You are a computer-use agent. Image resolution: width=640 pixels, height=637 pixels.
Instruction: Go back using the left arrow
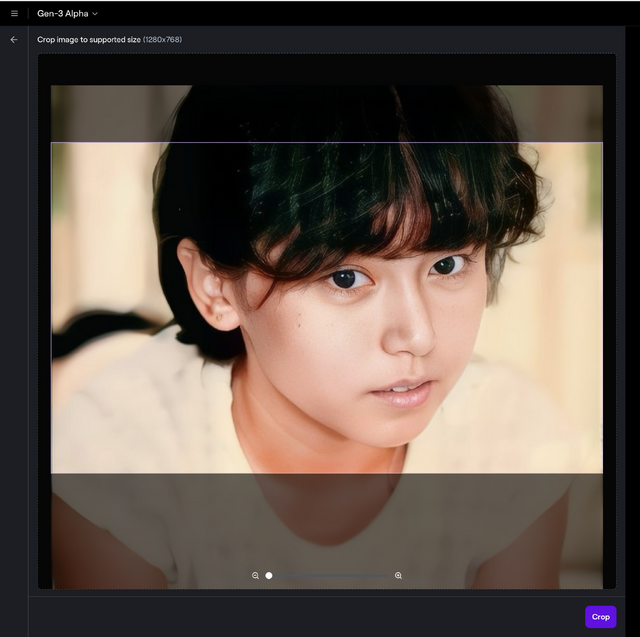pyautogui.click(x=14, y=40)
